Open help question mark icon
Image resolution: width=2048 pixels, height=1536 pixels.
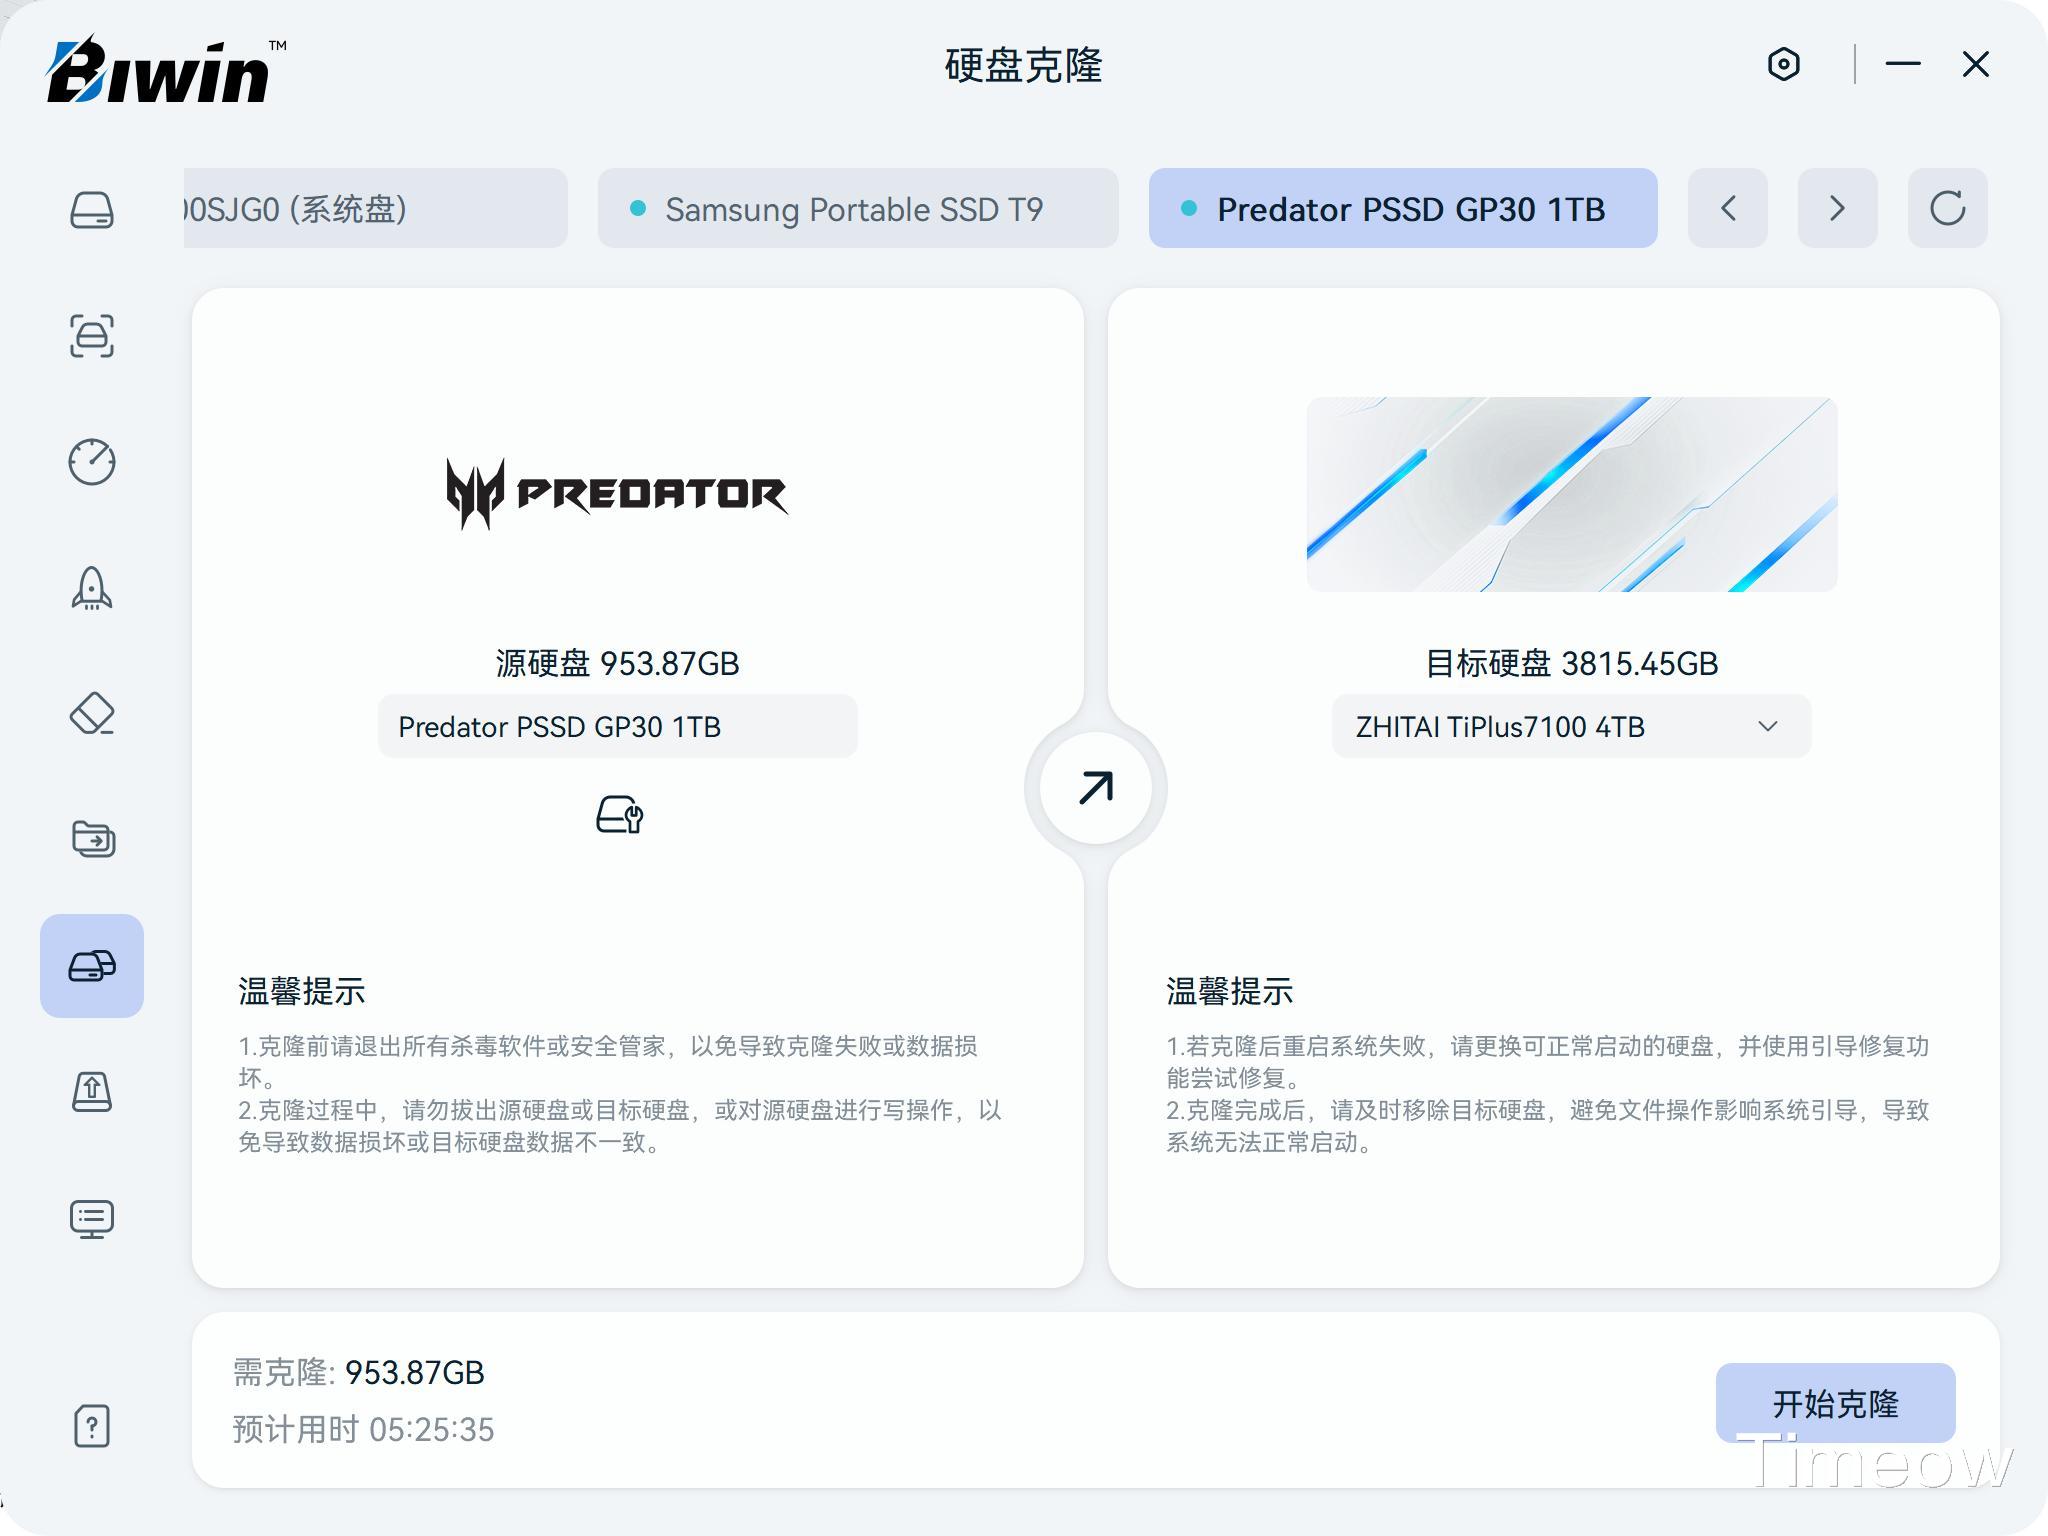click(92, 1426)
